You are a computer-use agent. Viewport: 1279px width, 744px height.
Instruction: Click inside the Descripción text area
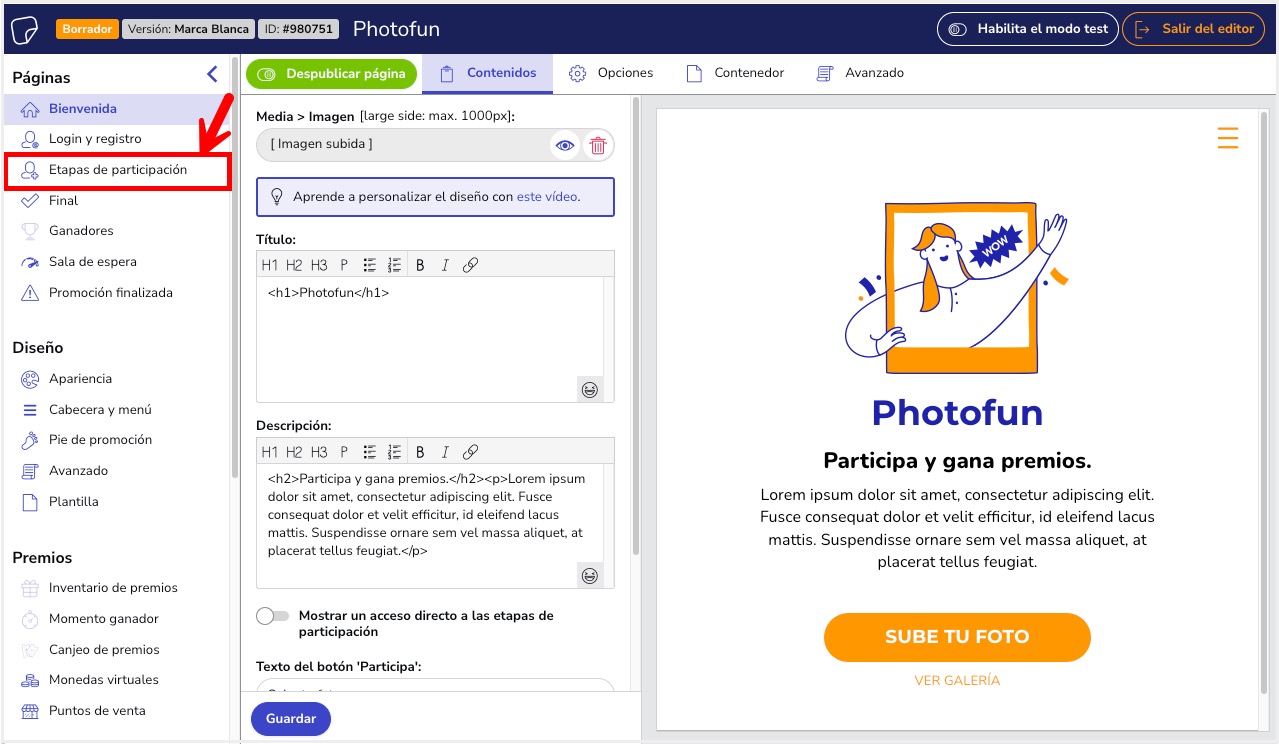tap(431, 525)
